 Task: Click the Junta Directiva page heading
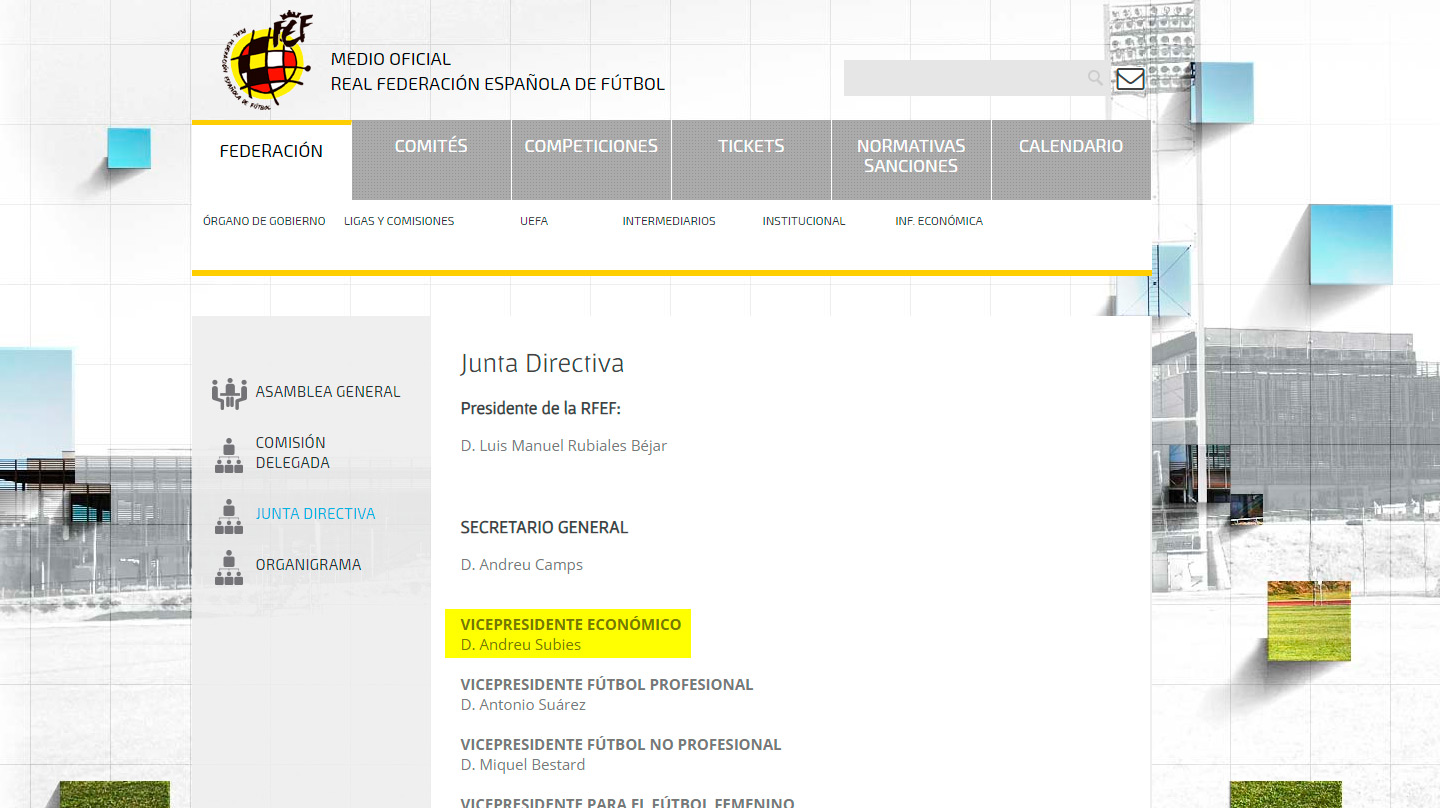542,363
